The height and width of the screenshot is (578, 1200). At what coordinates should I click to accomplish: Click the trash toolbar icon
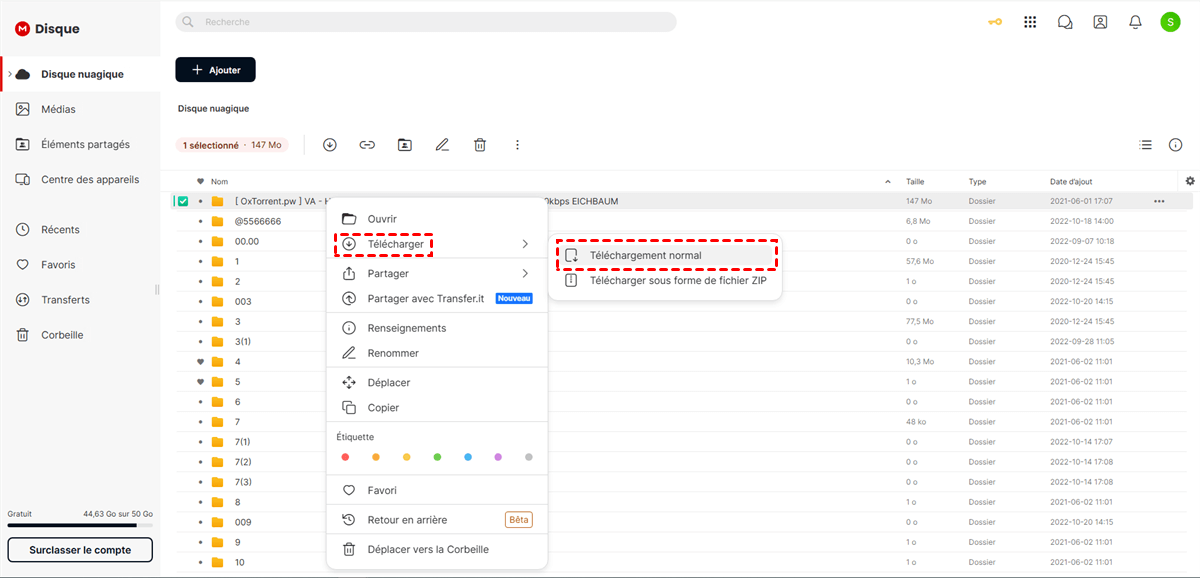point(480,145)
